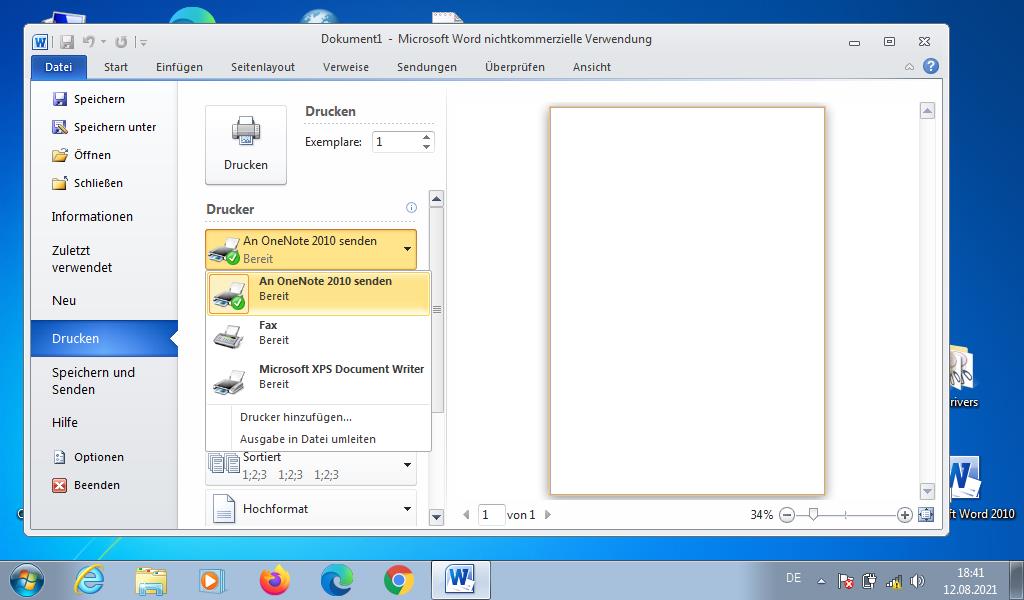The height and width of the screenshot is (600, 1024).
Task: Click the Undo icon in quick access toolbar
Action: click(x=88, y=42)
